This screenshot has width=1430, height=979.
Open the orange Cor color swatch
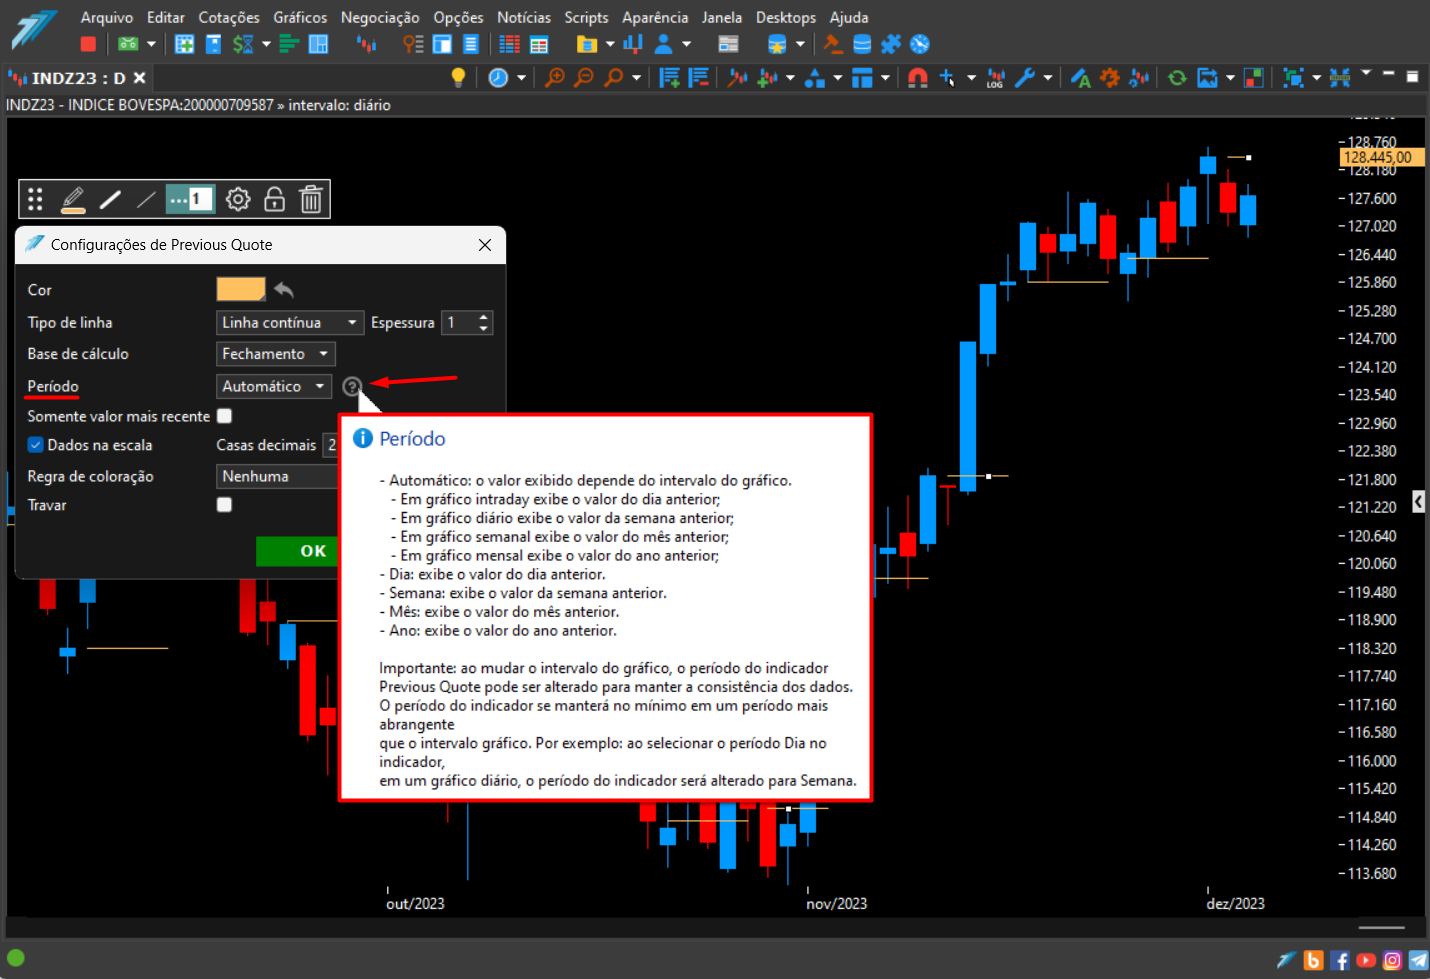click(x=241, y=289)
